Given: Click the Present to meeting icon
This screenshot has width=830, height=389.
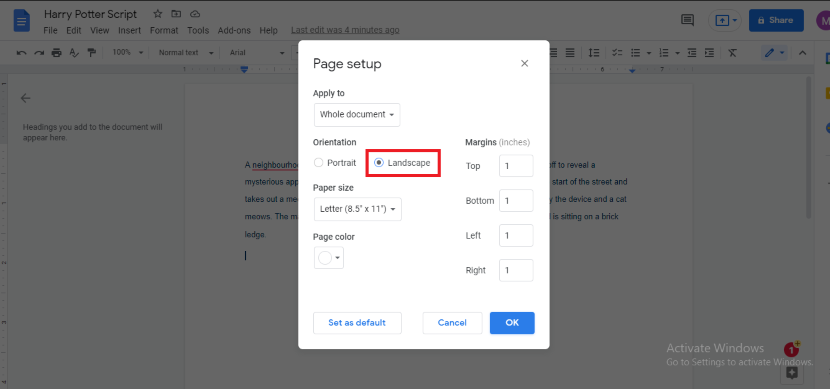Looking at the screenshot, I should [x=722, y=20].
